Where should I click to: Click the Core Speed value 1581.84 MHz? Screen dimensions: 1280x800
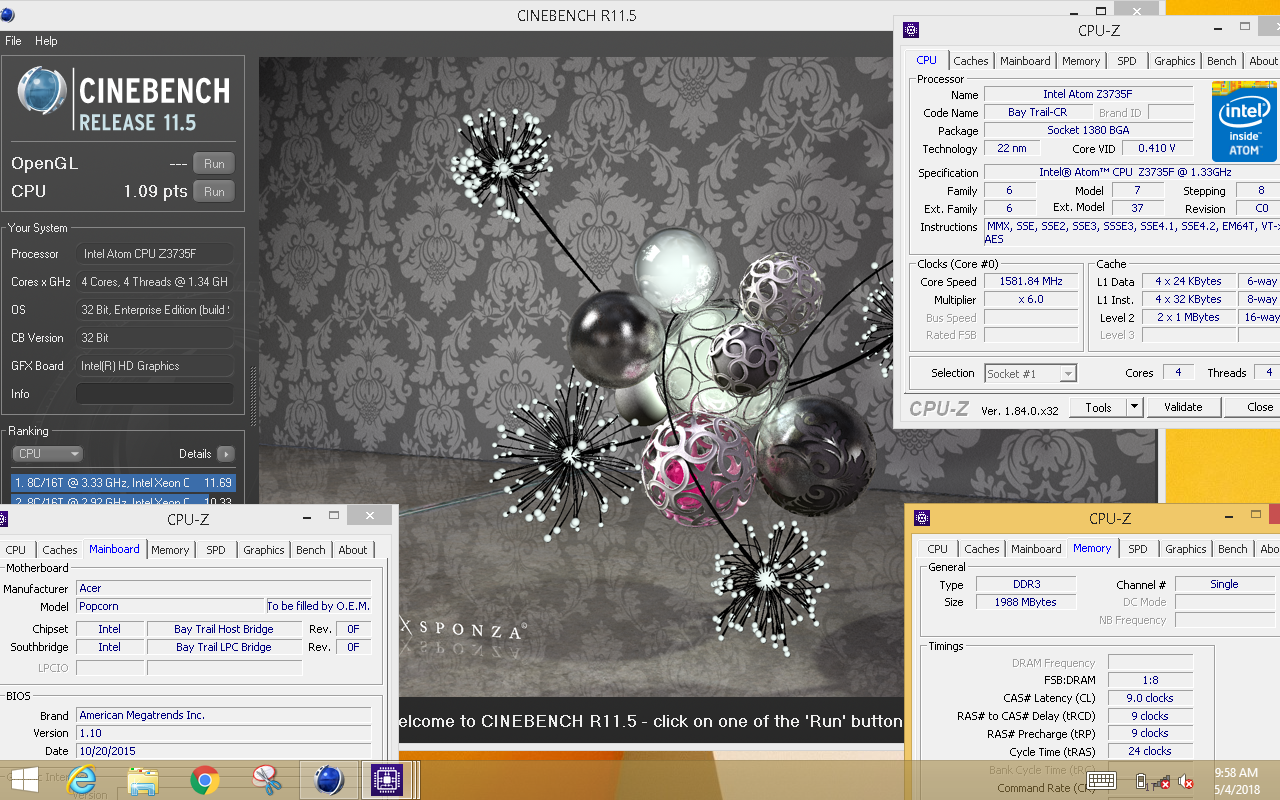1033,282
